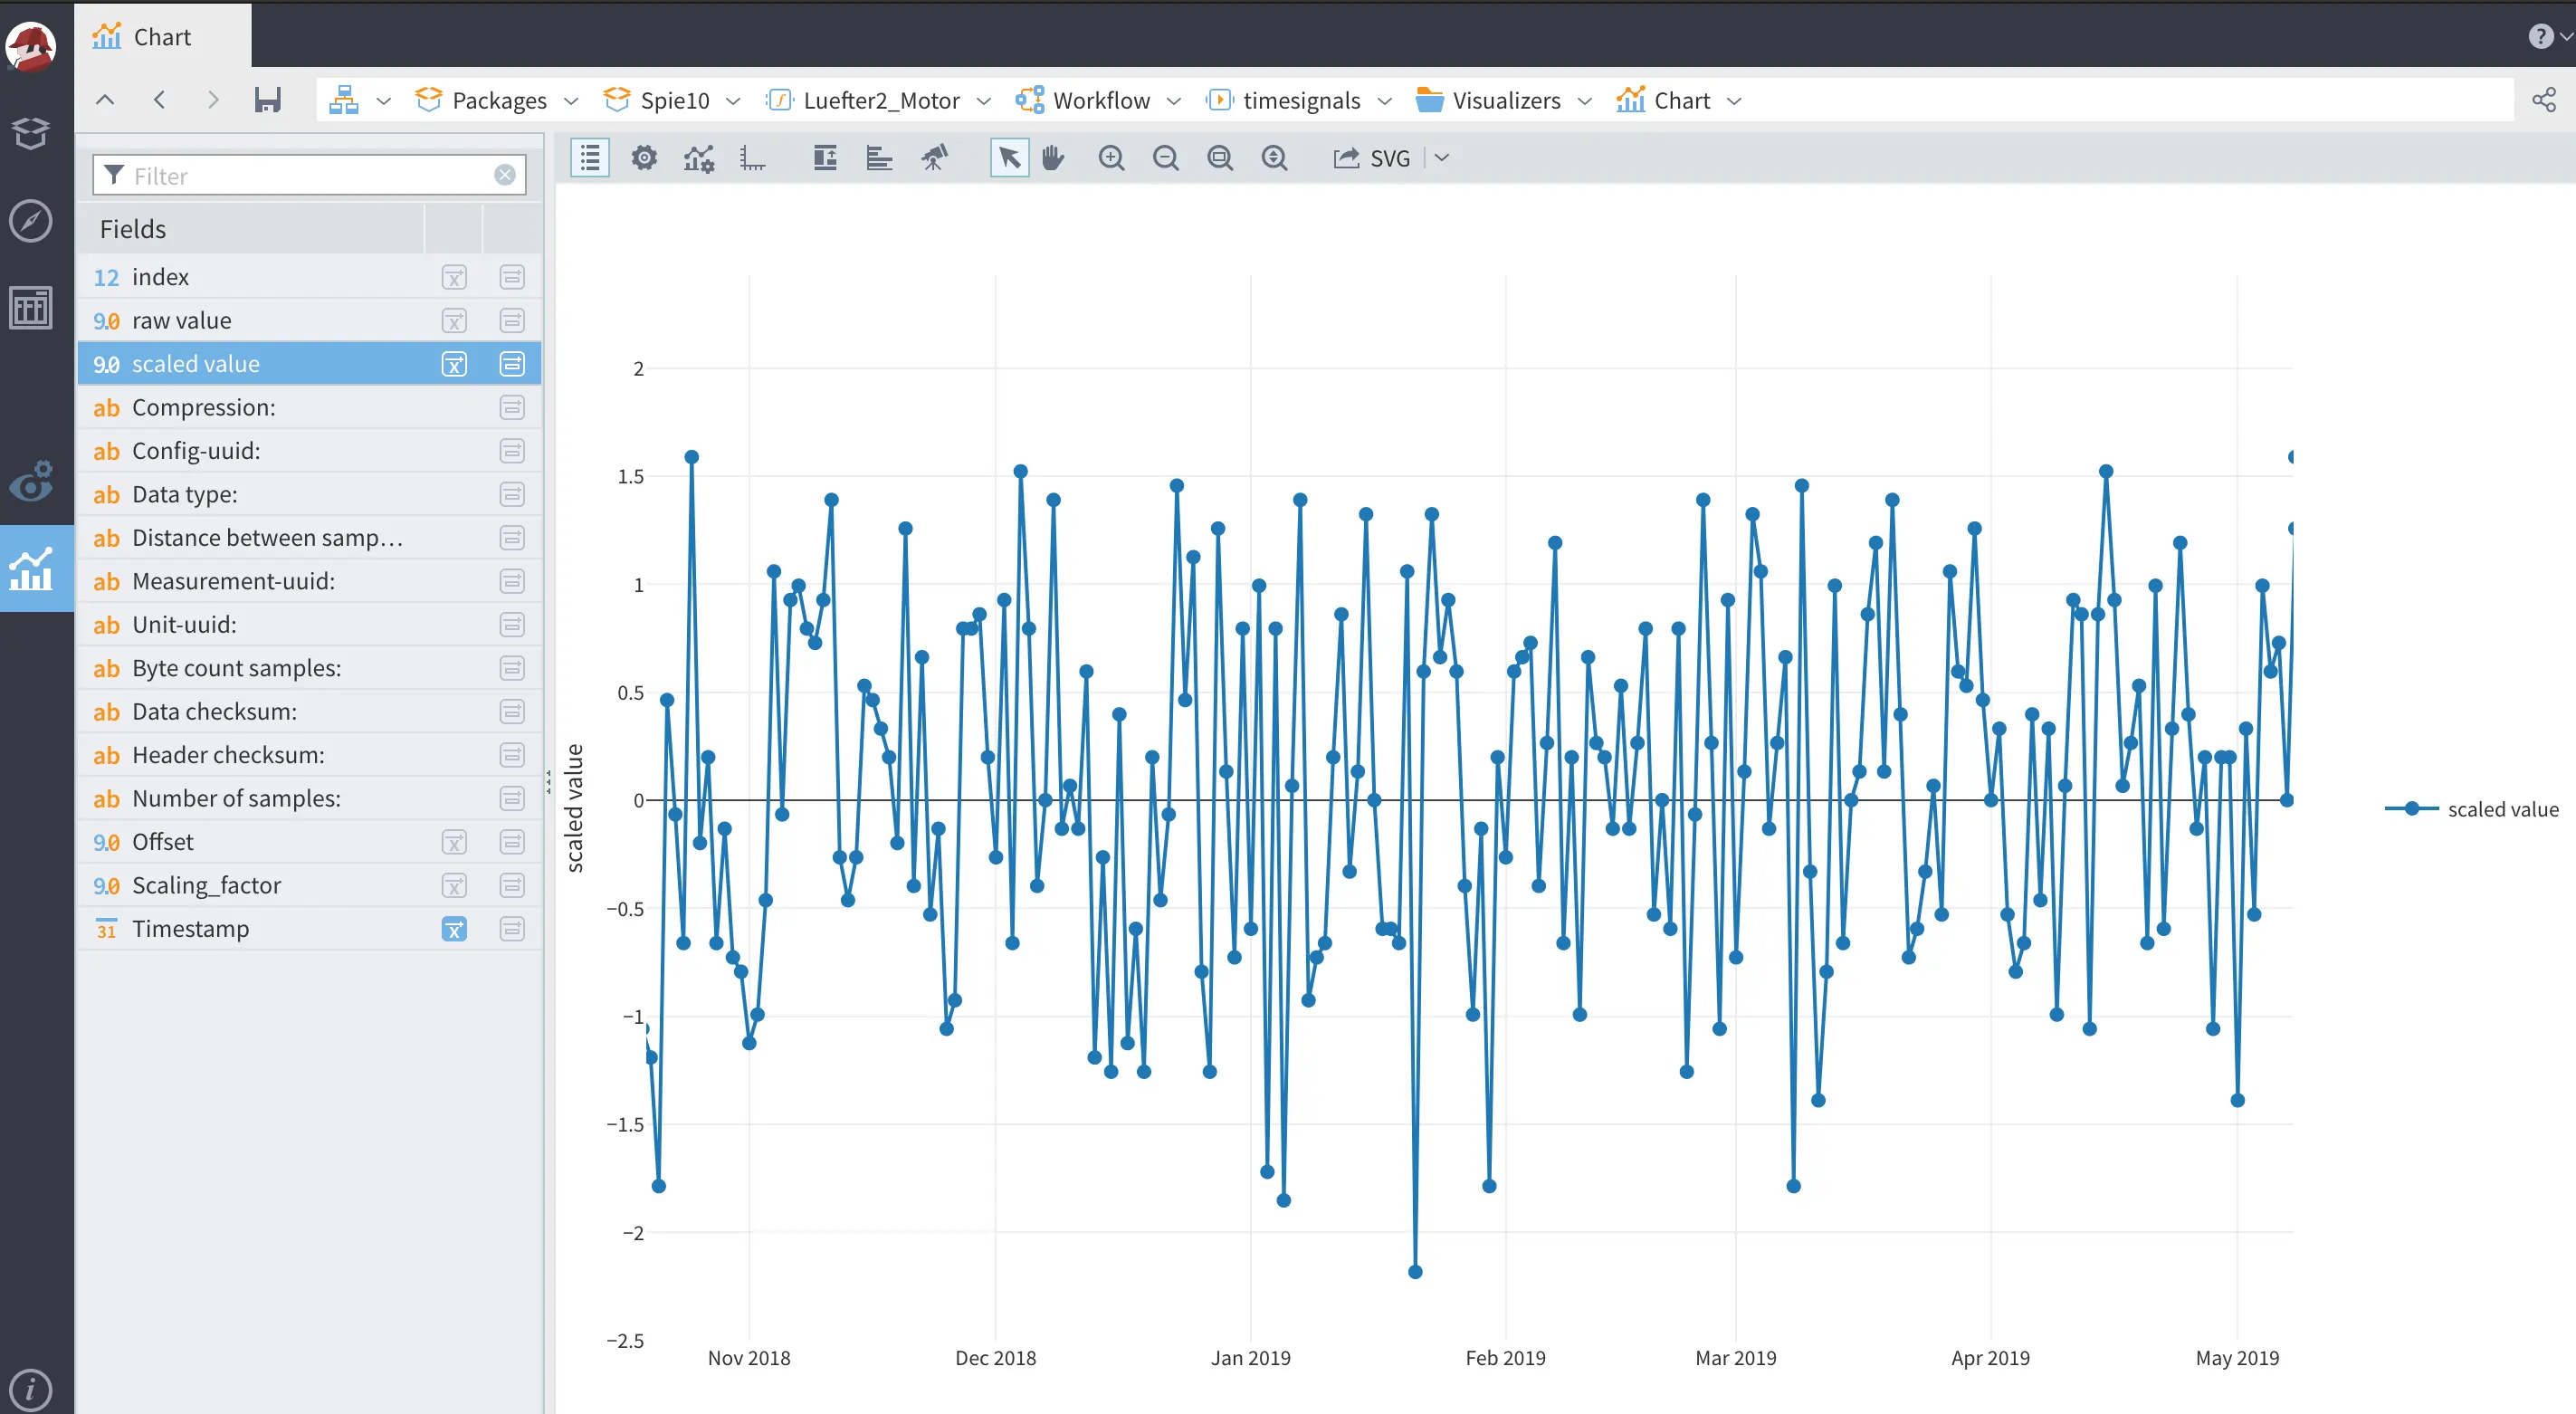This screenshot has height=1414, width=2576.
Task: Click the horizontal bar alignment icon
Action: (879, 158)
